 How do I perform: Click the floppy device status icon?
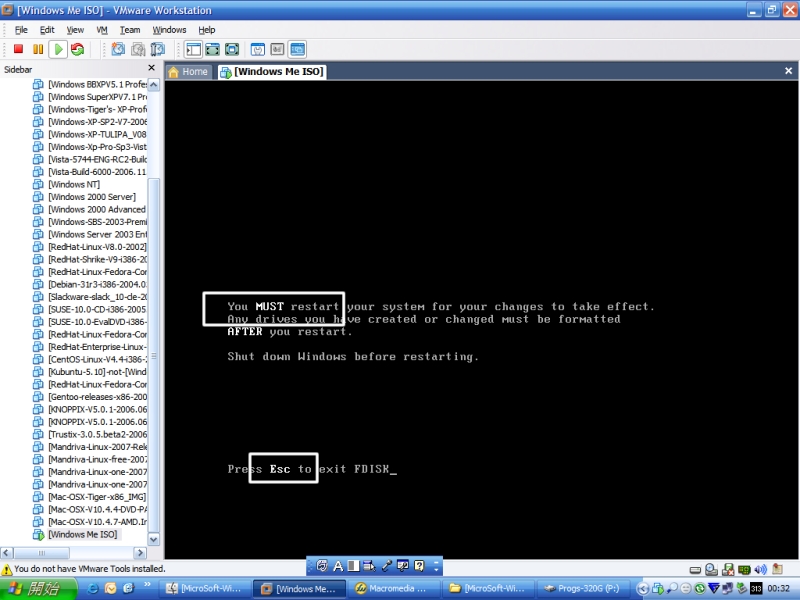728,569
